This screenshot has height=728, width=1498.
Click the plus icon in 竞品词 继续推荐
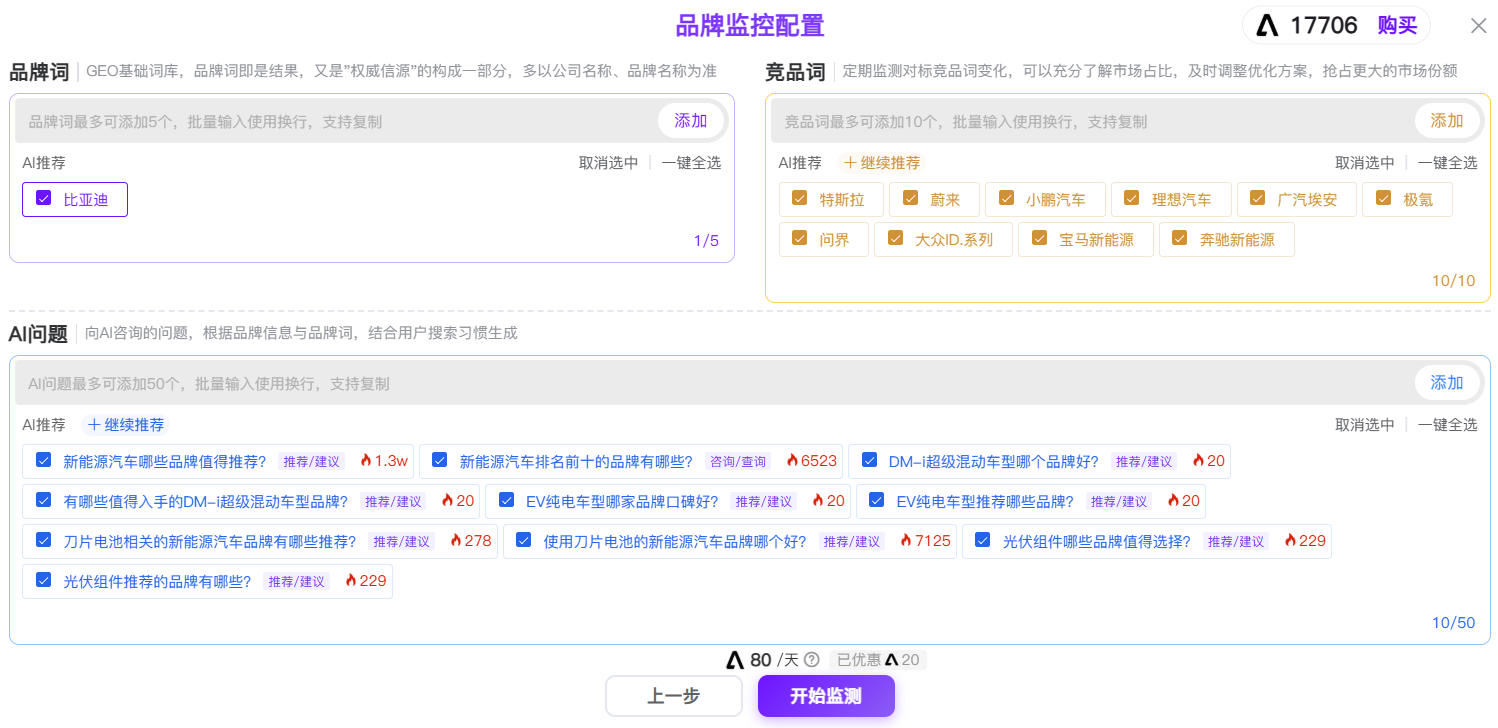851,163
